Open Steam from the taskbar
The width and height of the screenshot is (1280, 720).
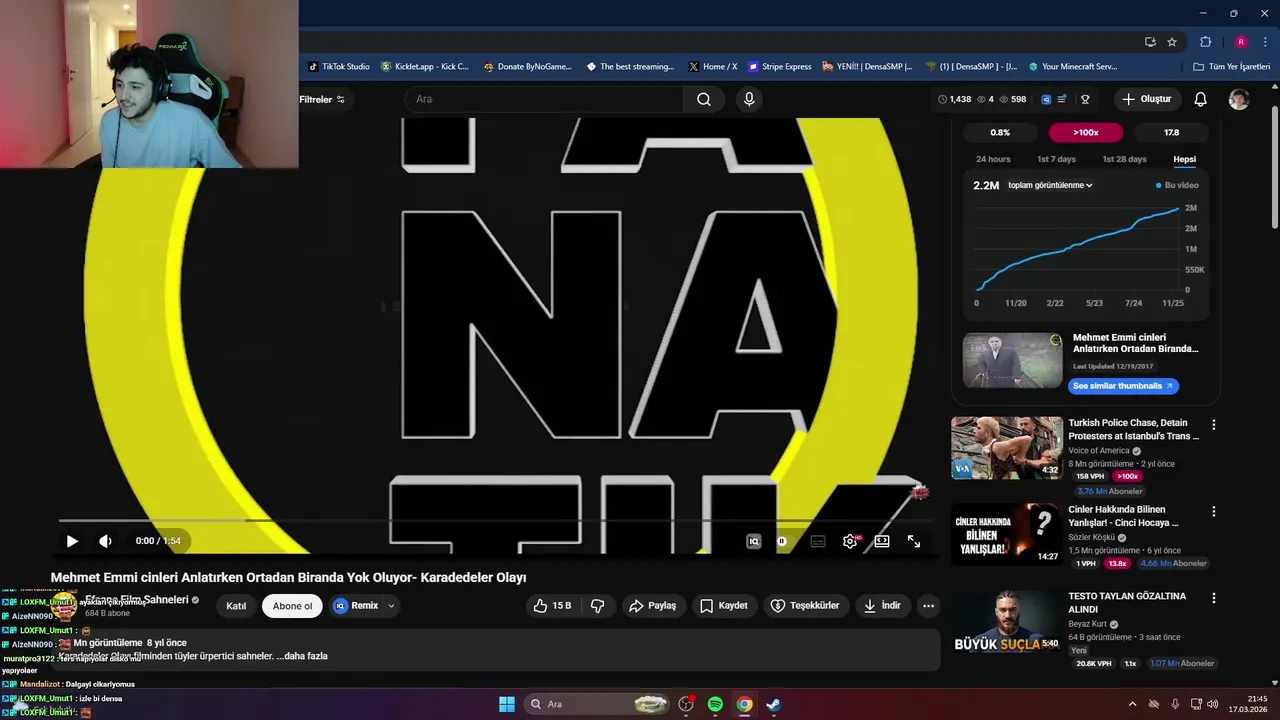pos(774,704)
